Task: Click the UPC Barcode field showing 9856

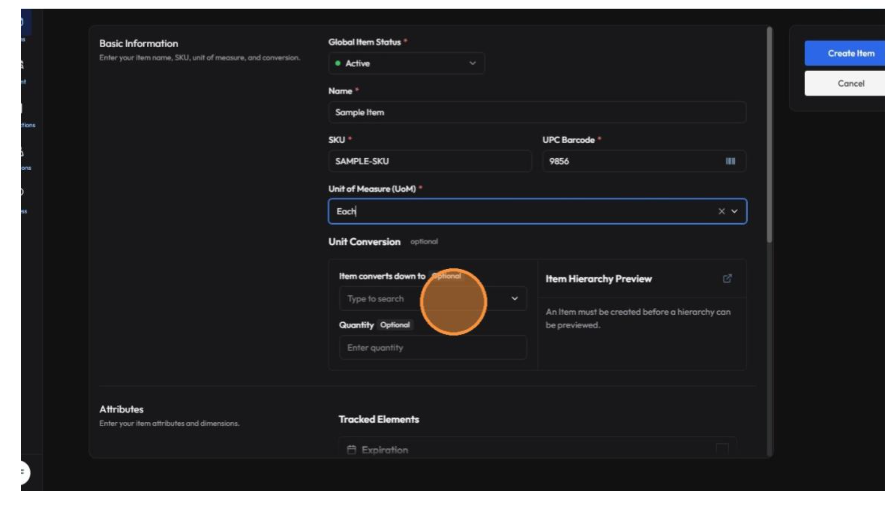Action: coord(644,161)
